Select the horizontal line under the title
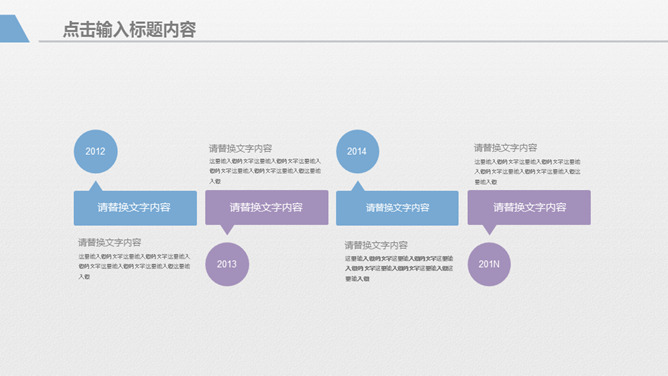668x376 pixels. (x=353, y=41)
